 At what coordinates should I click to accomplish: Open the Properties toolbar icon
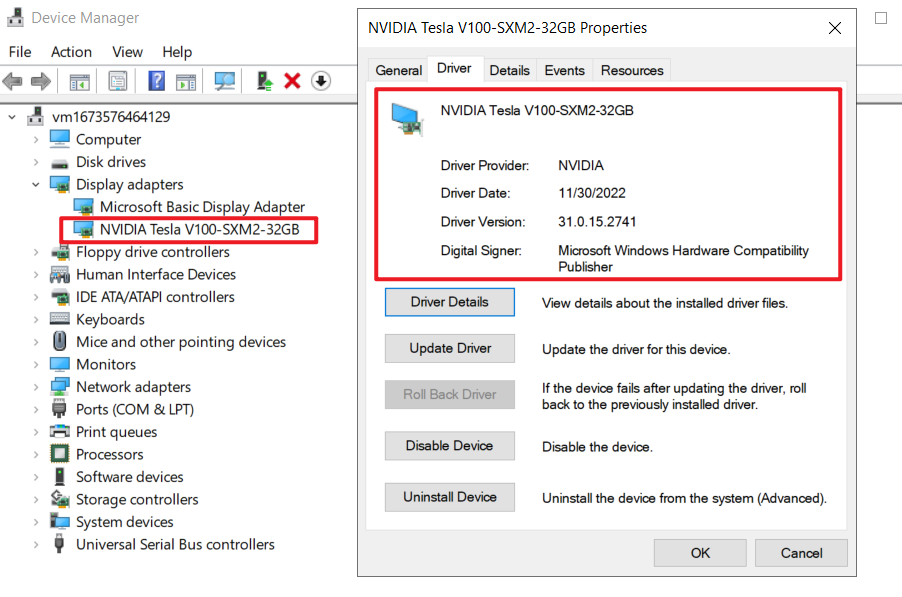[x=118, y=81]
